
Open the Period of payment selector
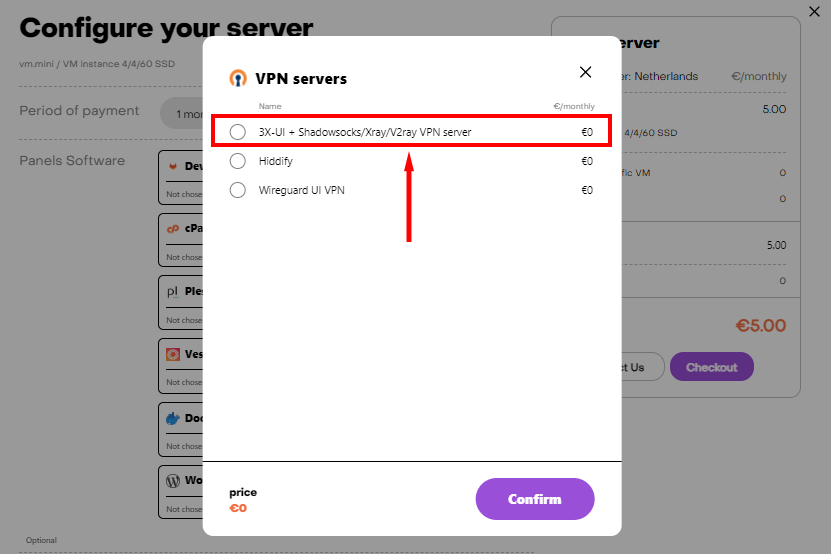[x=183, y=113]
